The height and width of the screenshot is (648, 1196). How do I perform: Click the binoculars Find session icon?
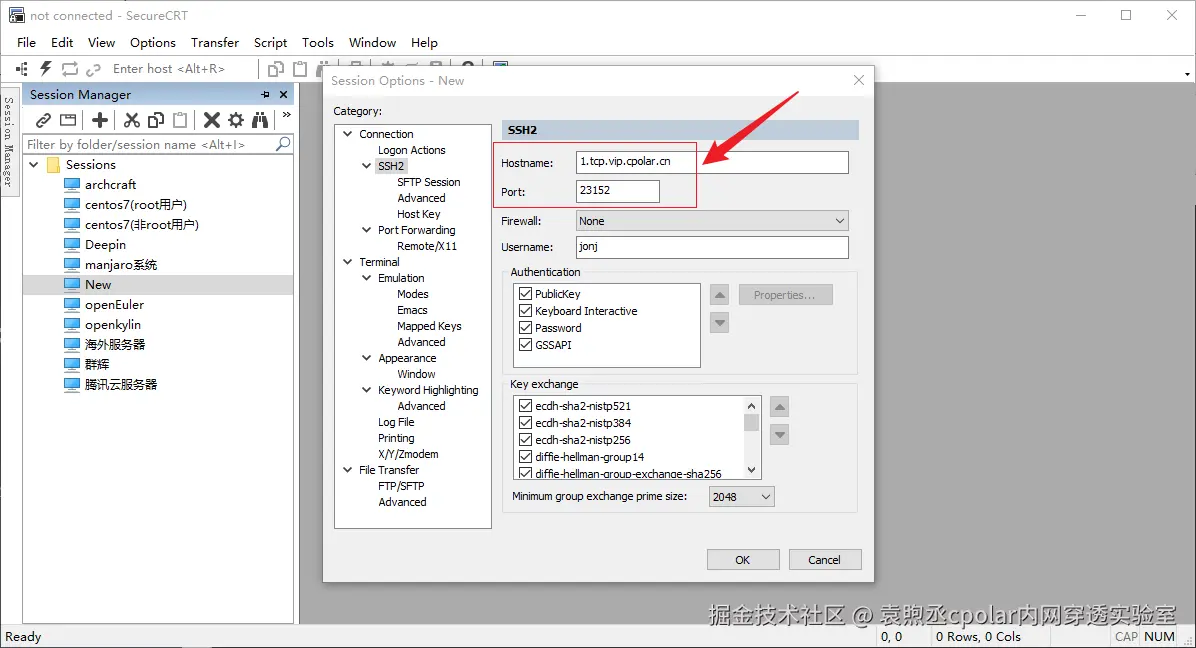click(260, 120)
